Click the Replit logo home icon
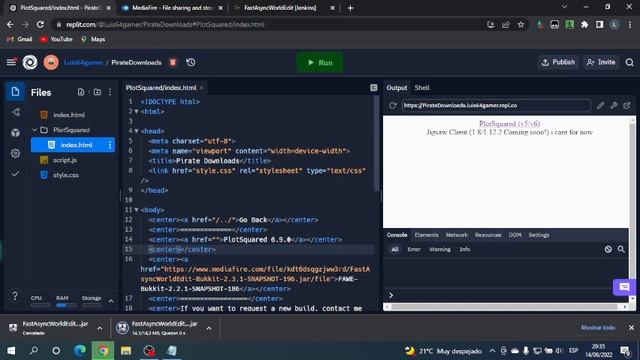640x360 pixels. click(30, 62)
